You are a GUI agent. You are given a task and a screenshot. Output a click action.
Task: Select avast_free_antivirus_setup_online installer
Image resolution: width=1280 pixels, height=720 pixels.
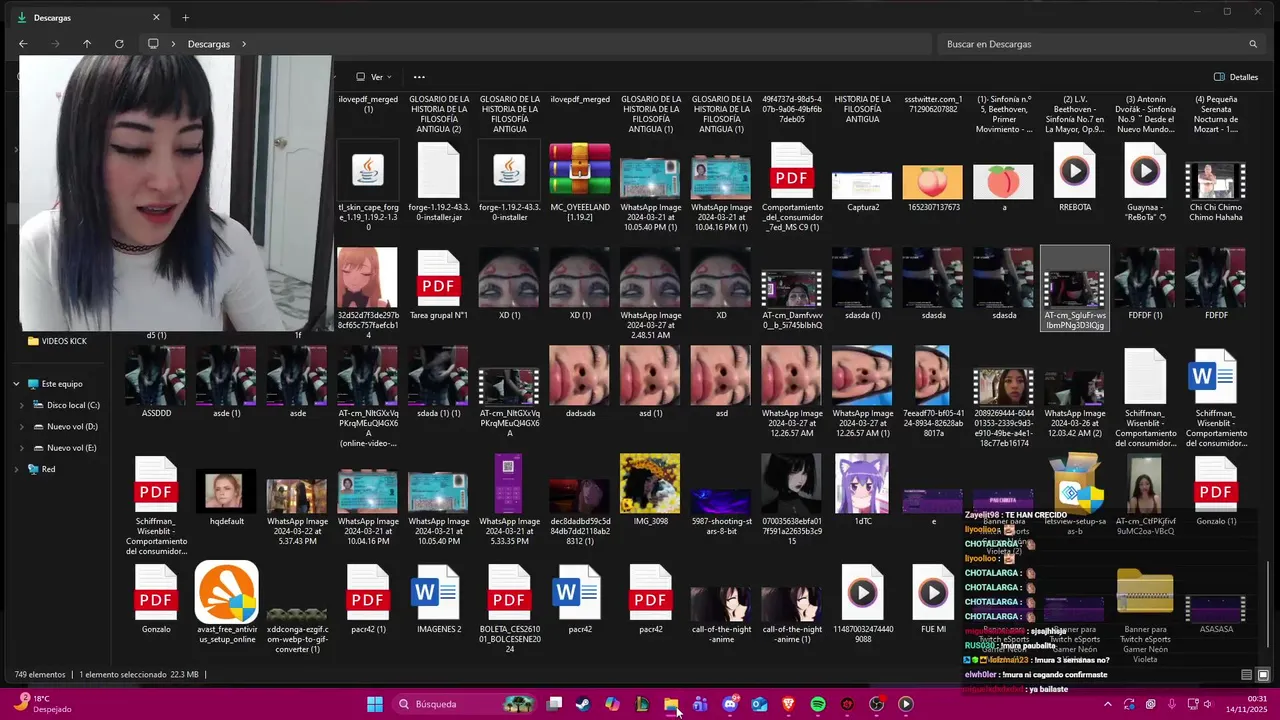(x=227, y=602)
